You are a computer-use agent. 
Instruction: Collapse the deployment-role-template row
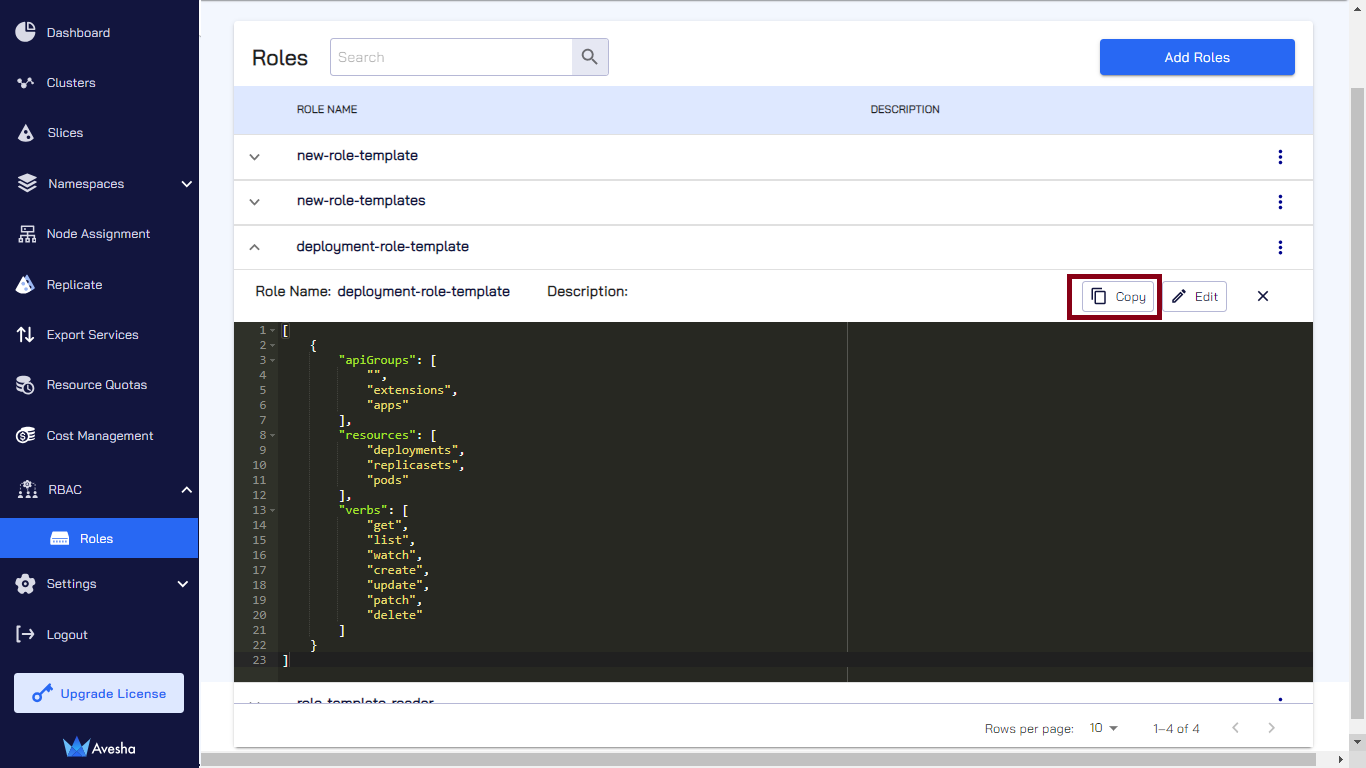click(254, 247)
